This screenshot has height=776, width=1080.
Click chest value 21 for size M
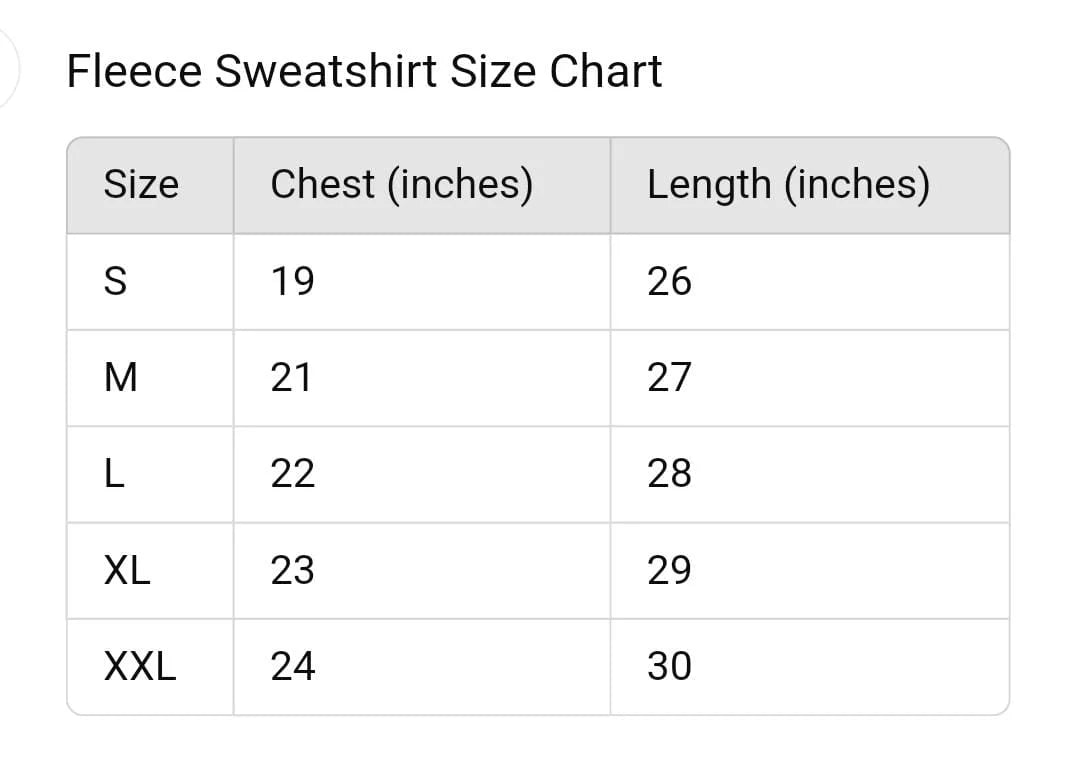pyautogui.click(x=292, y=378)
